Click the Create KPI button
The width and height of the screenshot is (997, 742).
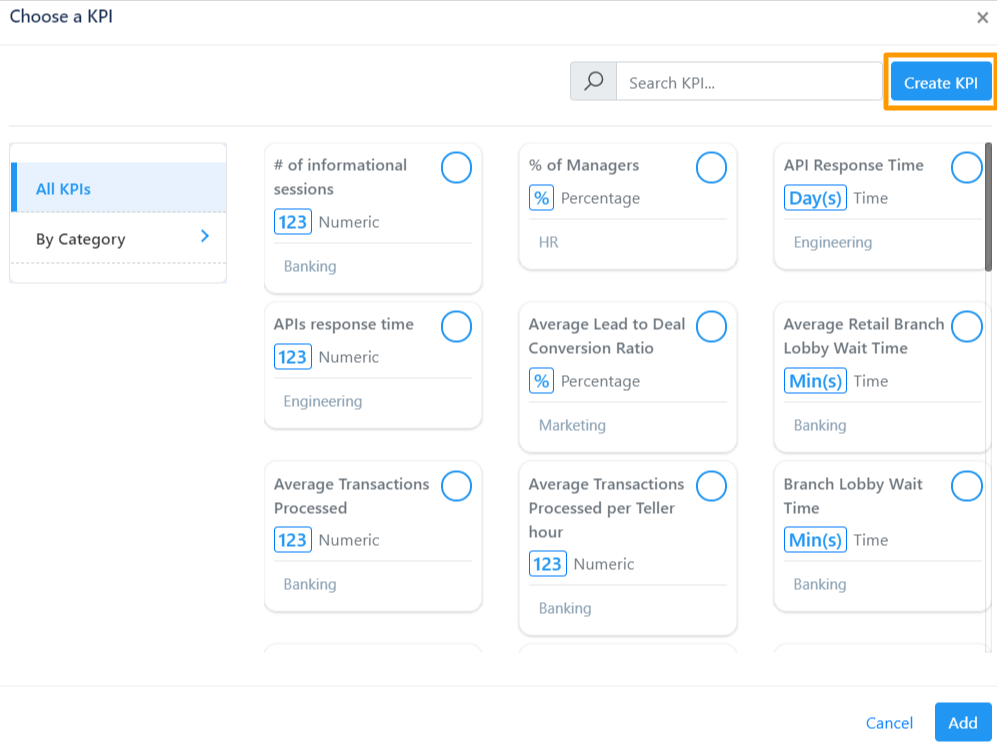pos(941,82)
